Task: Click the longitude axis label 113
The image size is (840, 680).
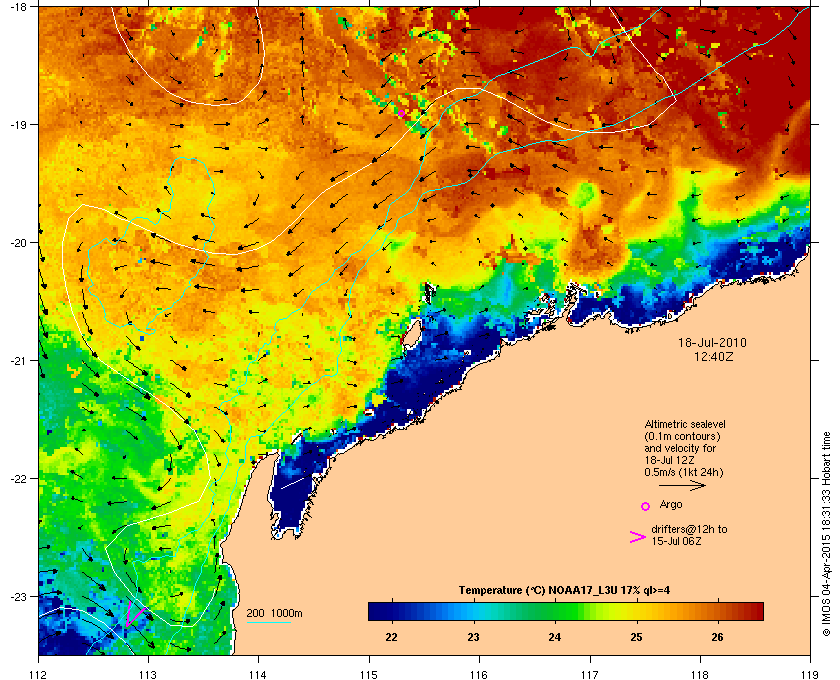Action: coord(148,674)
